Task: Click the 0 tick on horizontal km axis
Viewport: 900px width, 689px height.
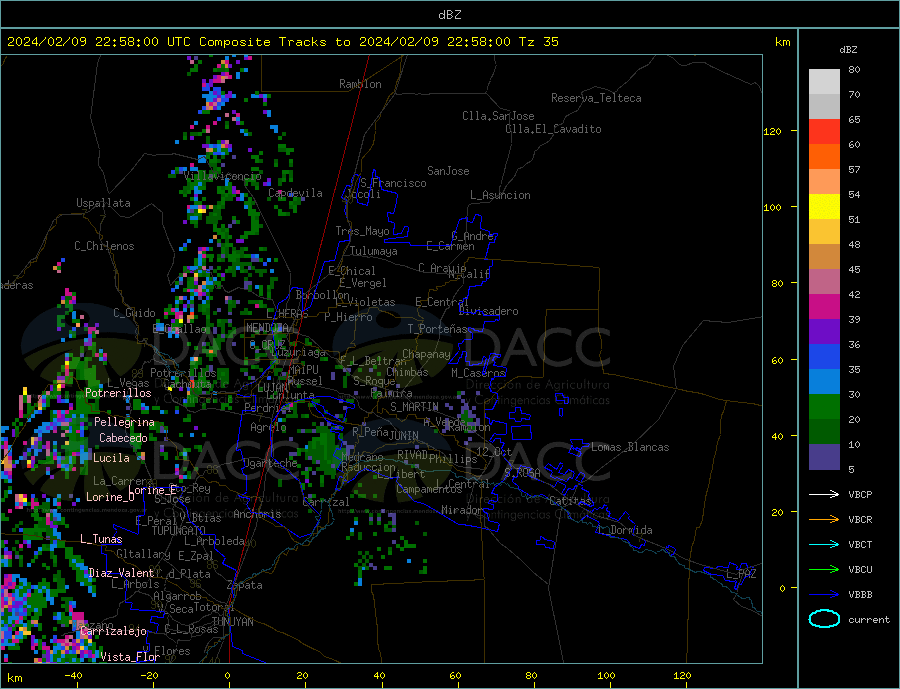Action: pyautogui.click(x=227, y=676)
